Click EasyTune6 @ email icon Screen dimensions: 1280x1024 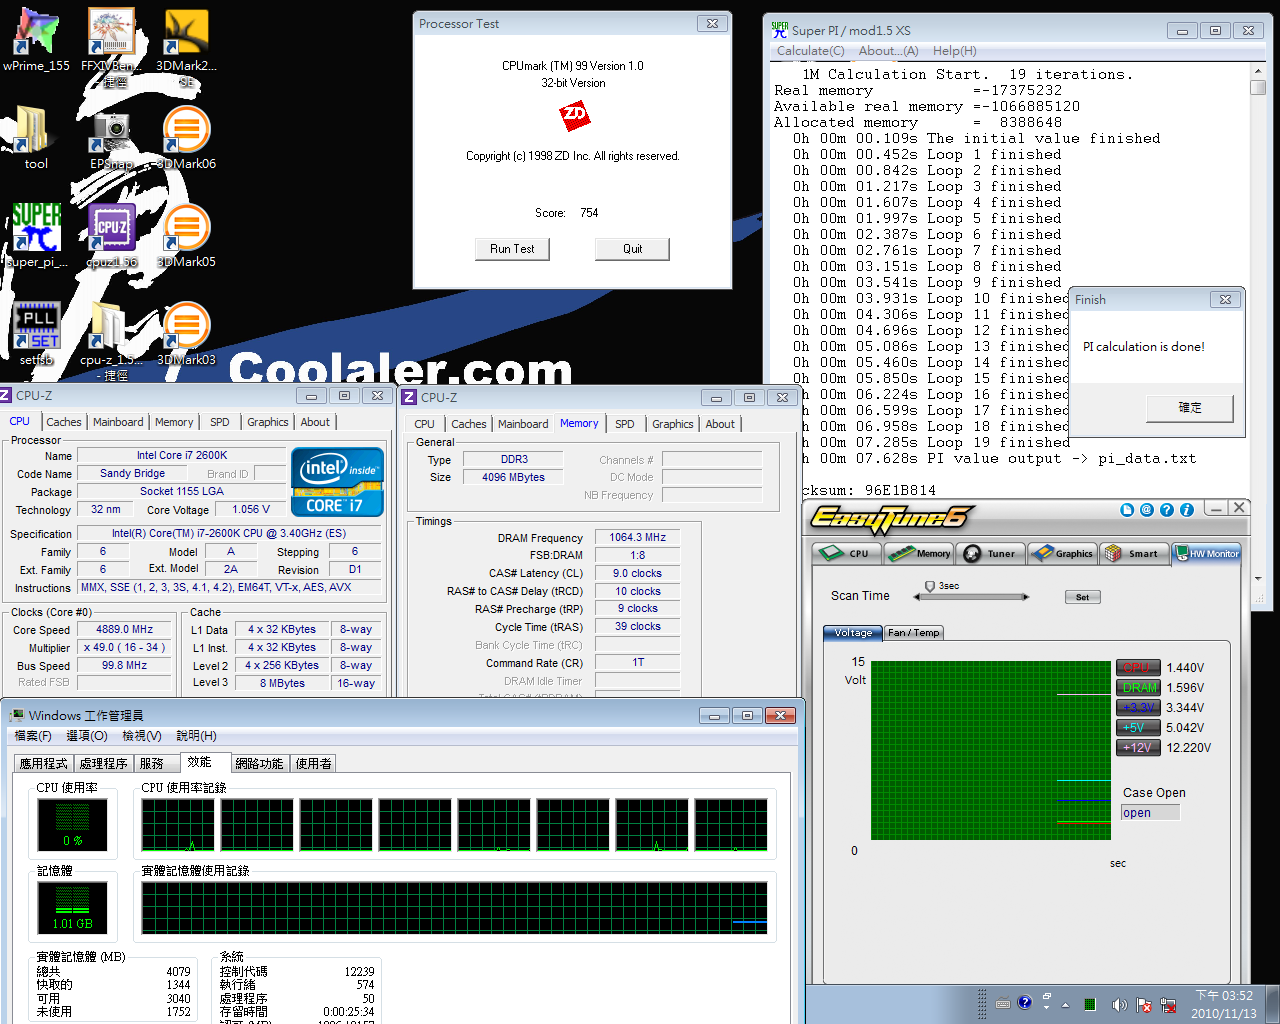tap(1147, 510)
